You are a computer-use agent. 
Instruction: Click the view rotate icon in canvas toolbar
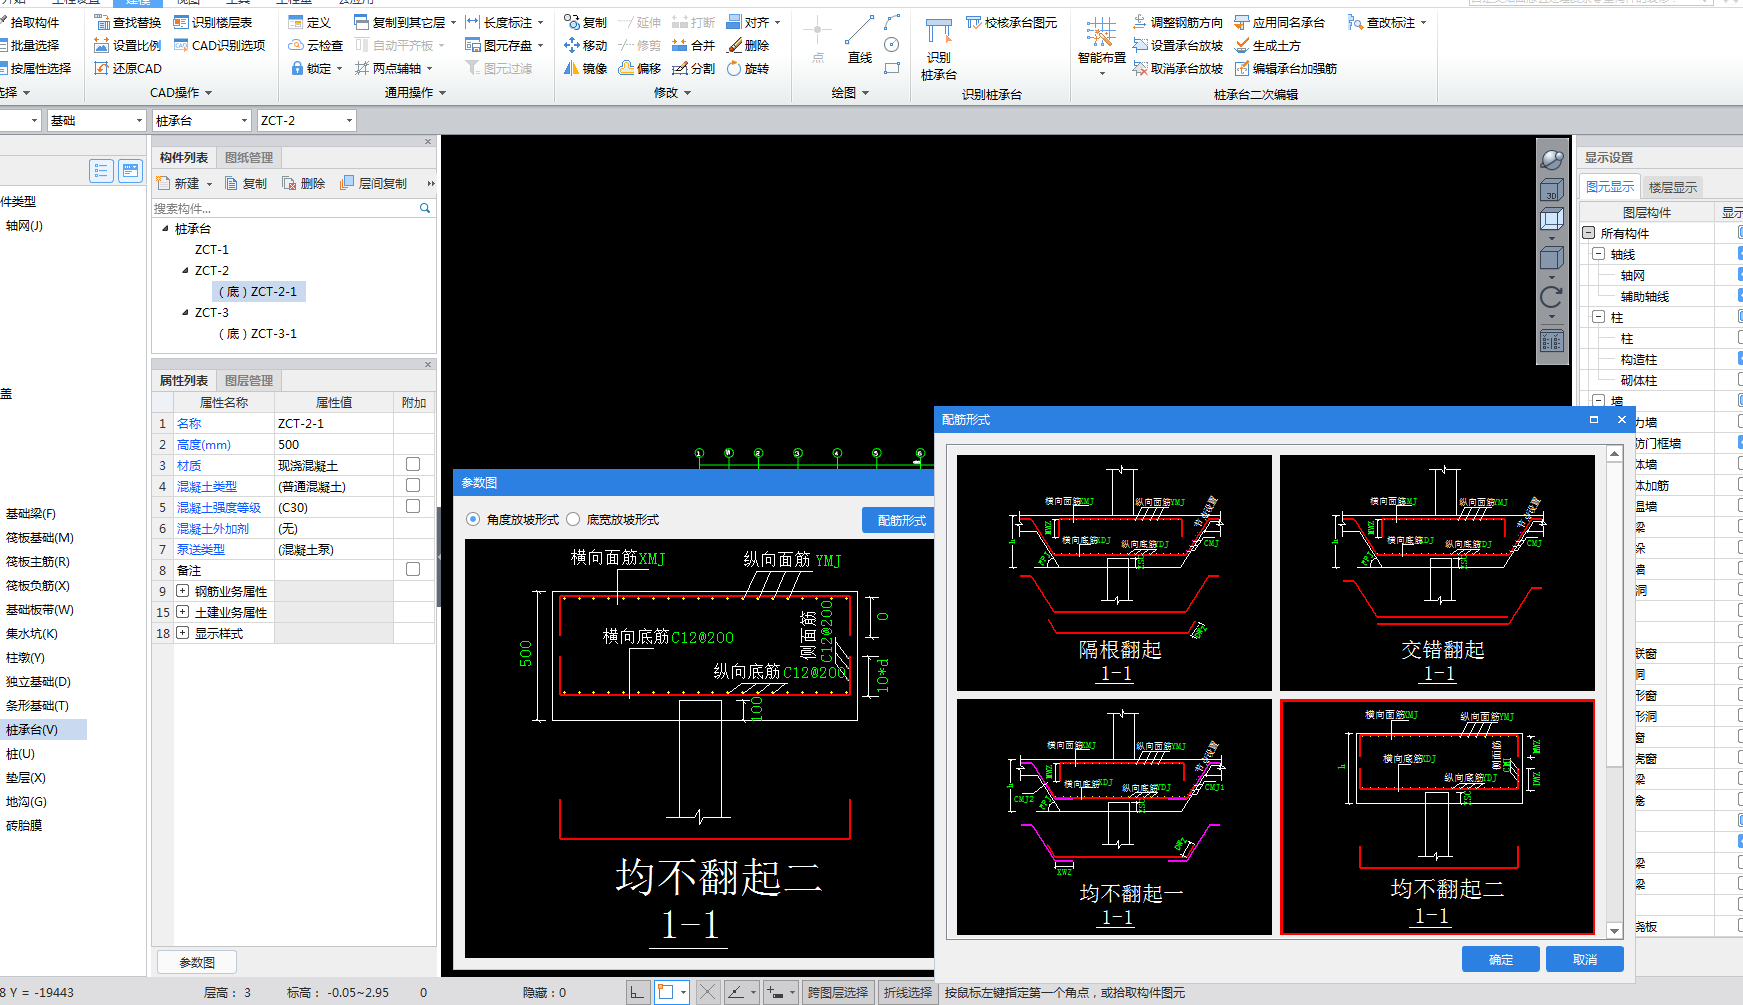click(x=1551, y=296)
